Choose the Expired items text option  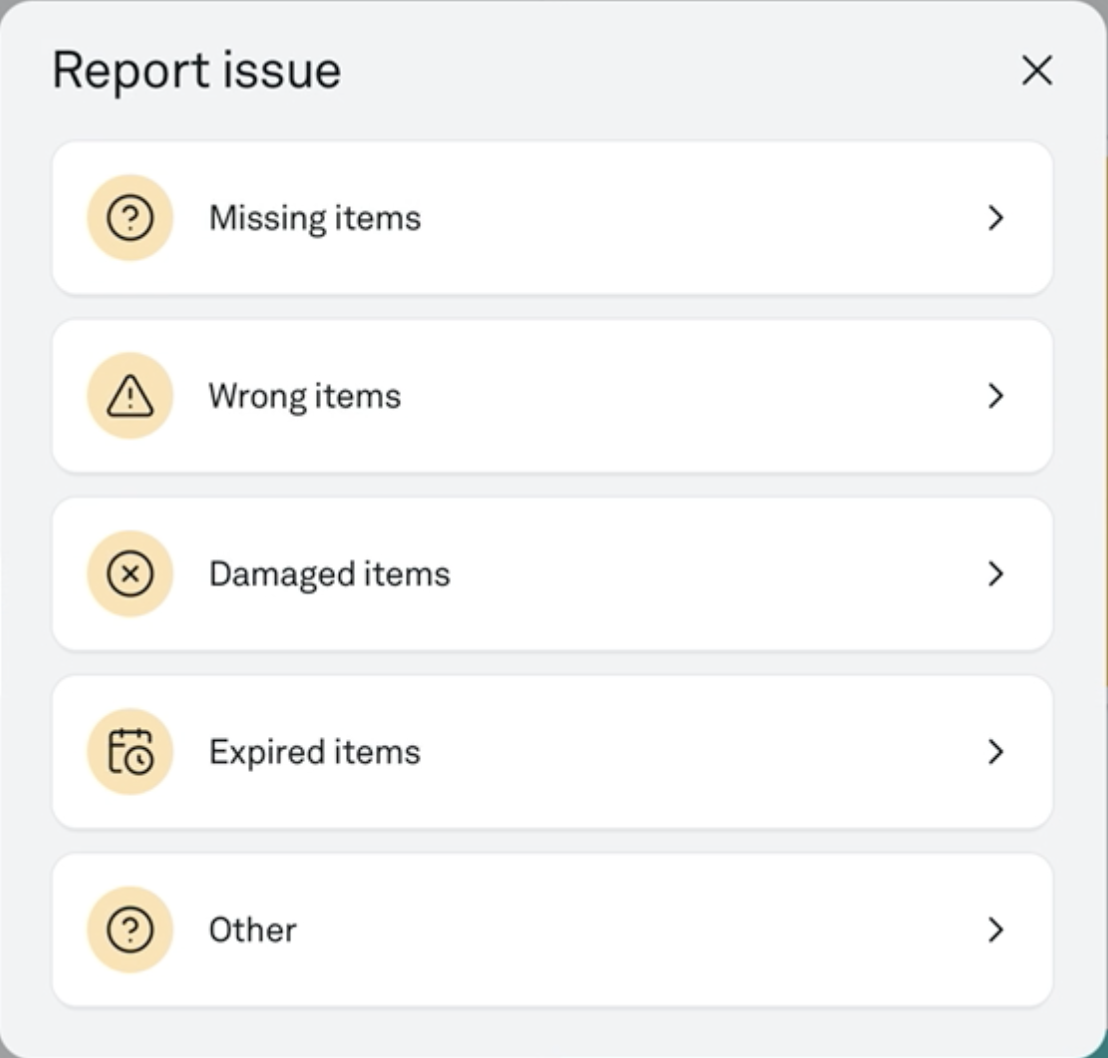coord(315,753)
